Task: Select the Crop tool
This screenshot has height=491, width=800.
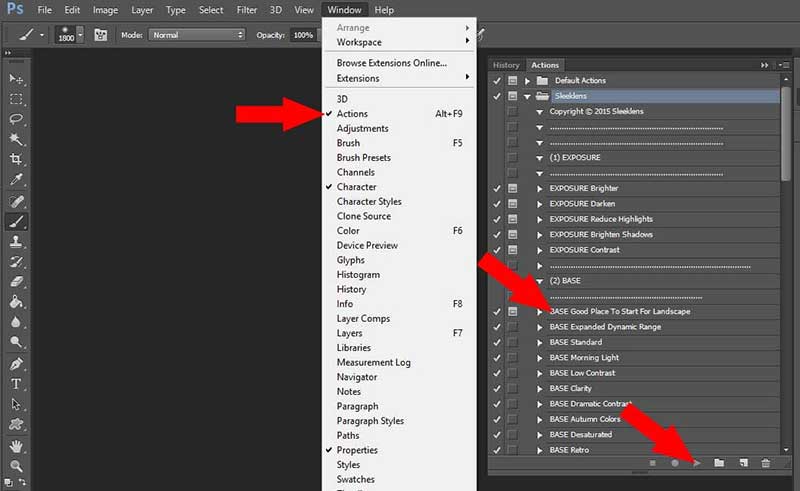Action: coord(16,159)
